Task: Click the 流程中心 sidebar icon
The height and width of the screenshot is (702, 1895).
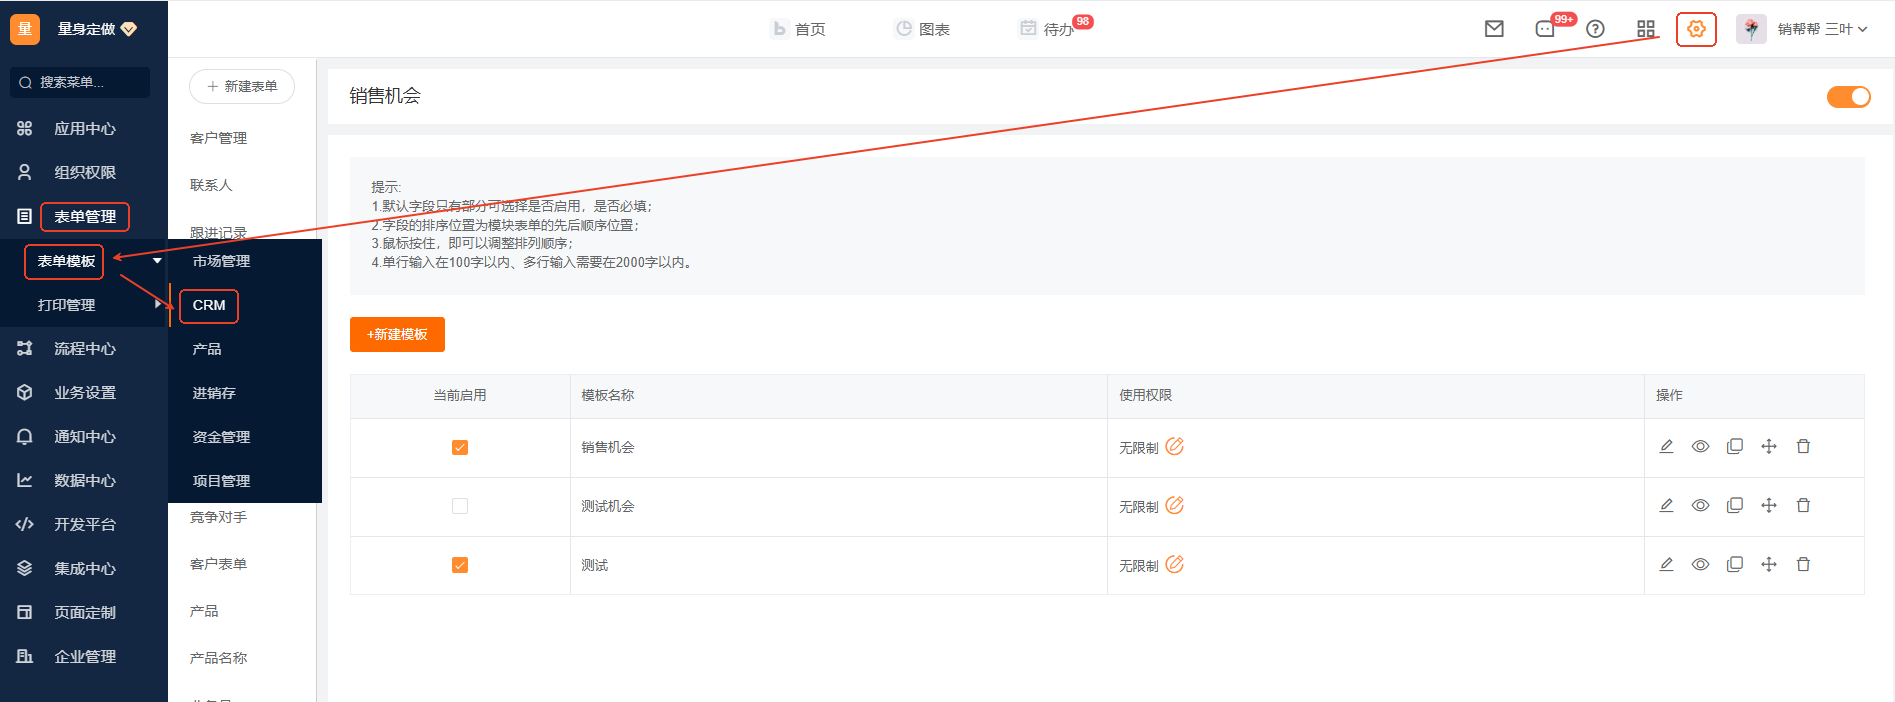Action: coord(25,348)
